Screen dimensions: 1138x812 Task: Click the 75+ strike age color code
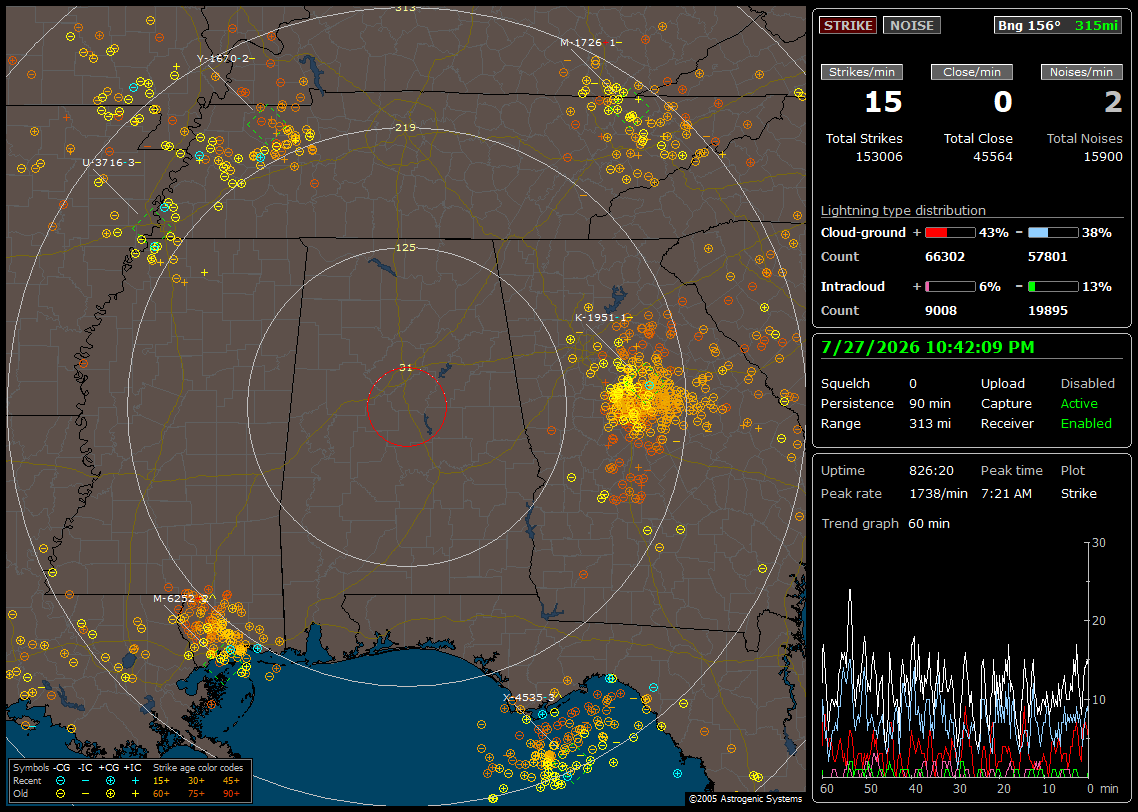[196, 794]
